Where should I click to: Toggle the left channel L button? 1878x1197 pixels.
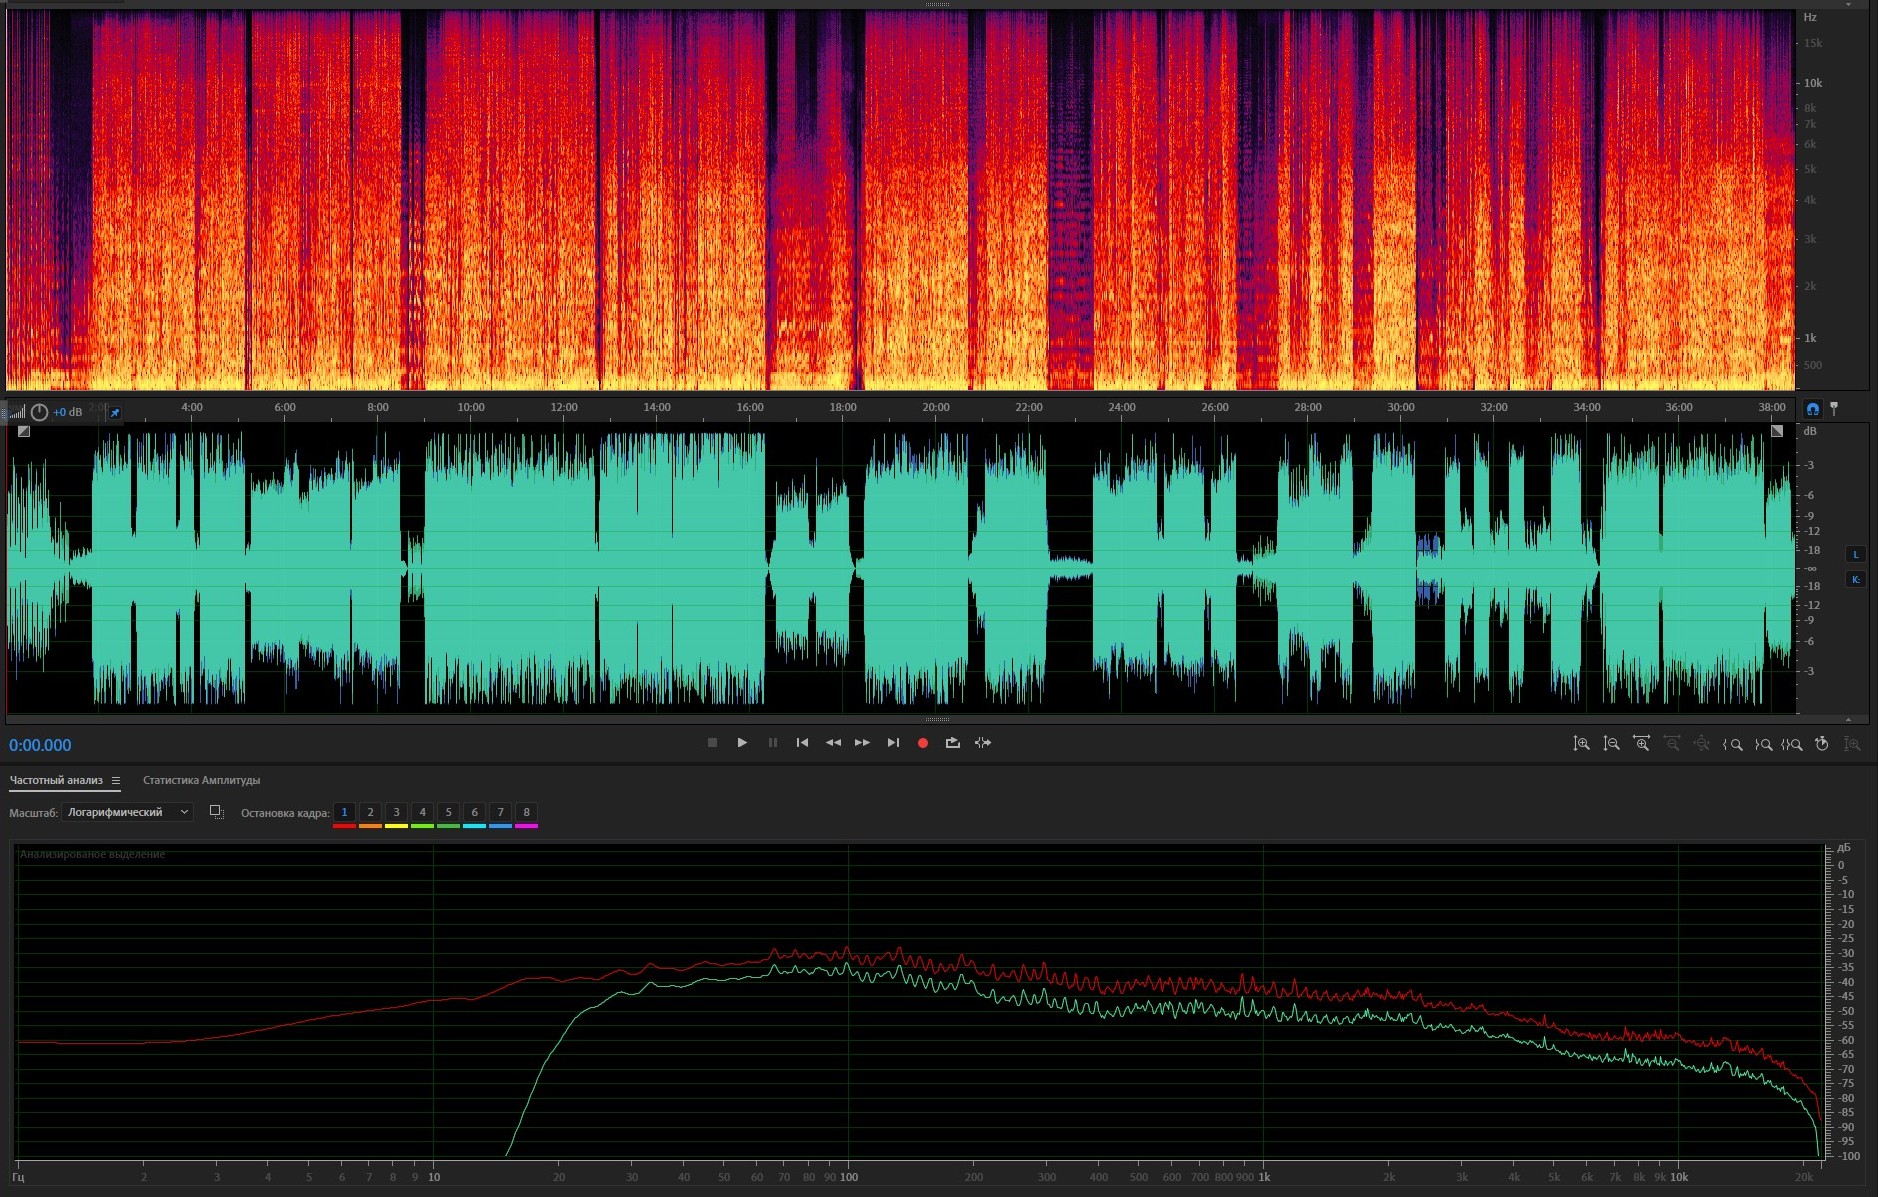(x=1856, y=555)
